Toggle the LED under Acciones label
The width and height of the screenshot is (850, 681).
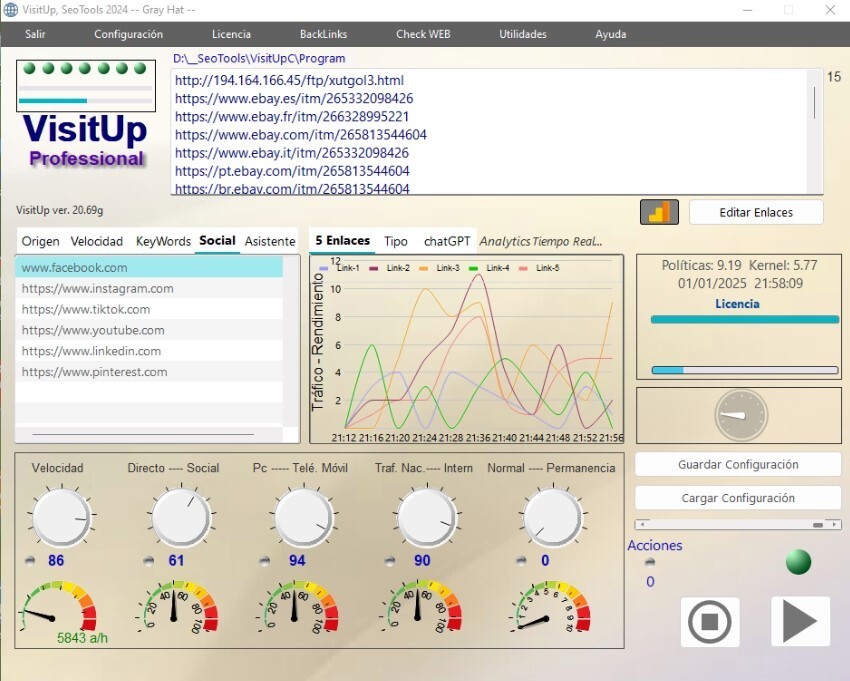coord(650,562)
